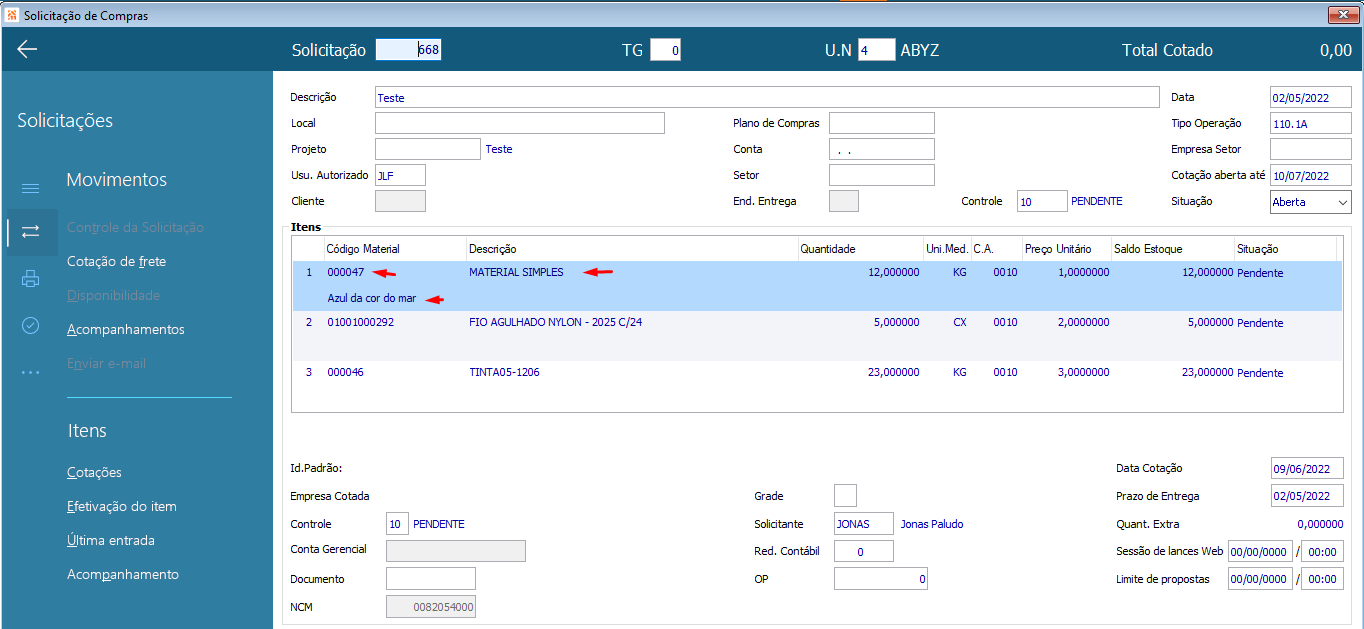Viewport: 1364px width, 629px height.
Task: Open Cotação de frete menu entry
Action: [x=116, y=262]
